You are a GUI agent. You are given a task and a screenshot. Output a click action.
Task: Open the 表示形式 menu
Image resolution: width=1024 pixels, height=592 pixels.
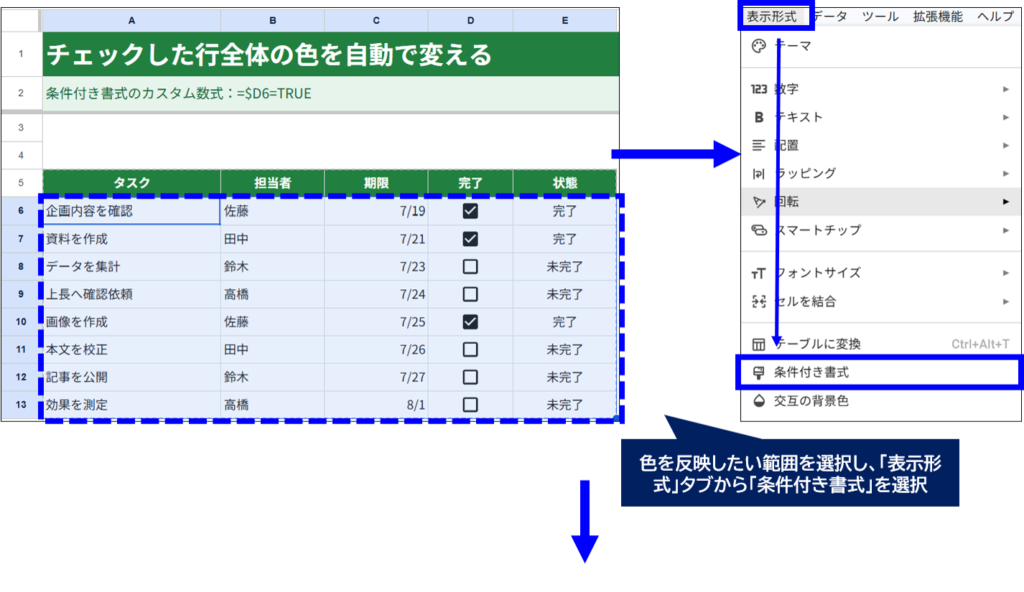[x=772, y=16]
